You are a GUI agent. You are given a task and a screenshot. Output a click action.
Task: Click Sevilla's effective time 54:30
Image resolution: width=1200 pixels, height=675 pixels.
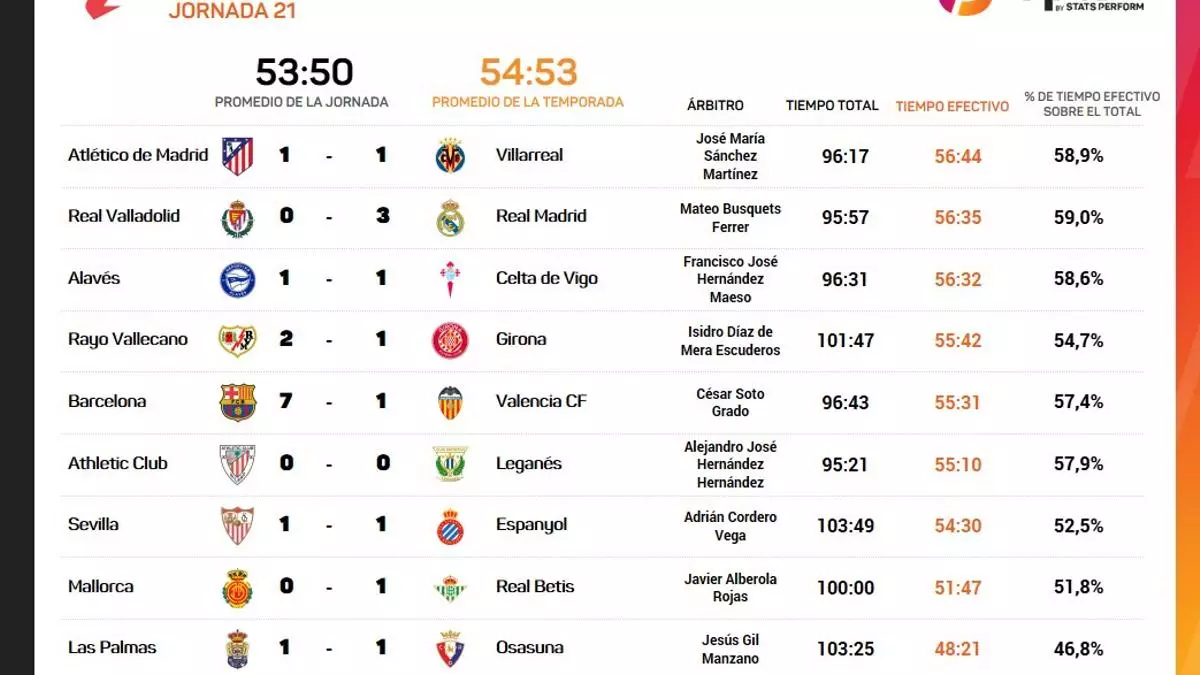coord(958,525)
